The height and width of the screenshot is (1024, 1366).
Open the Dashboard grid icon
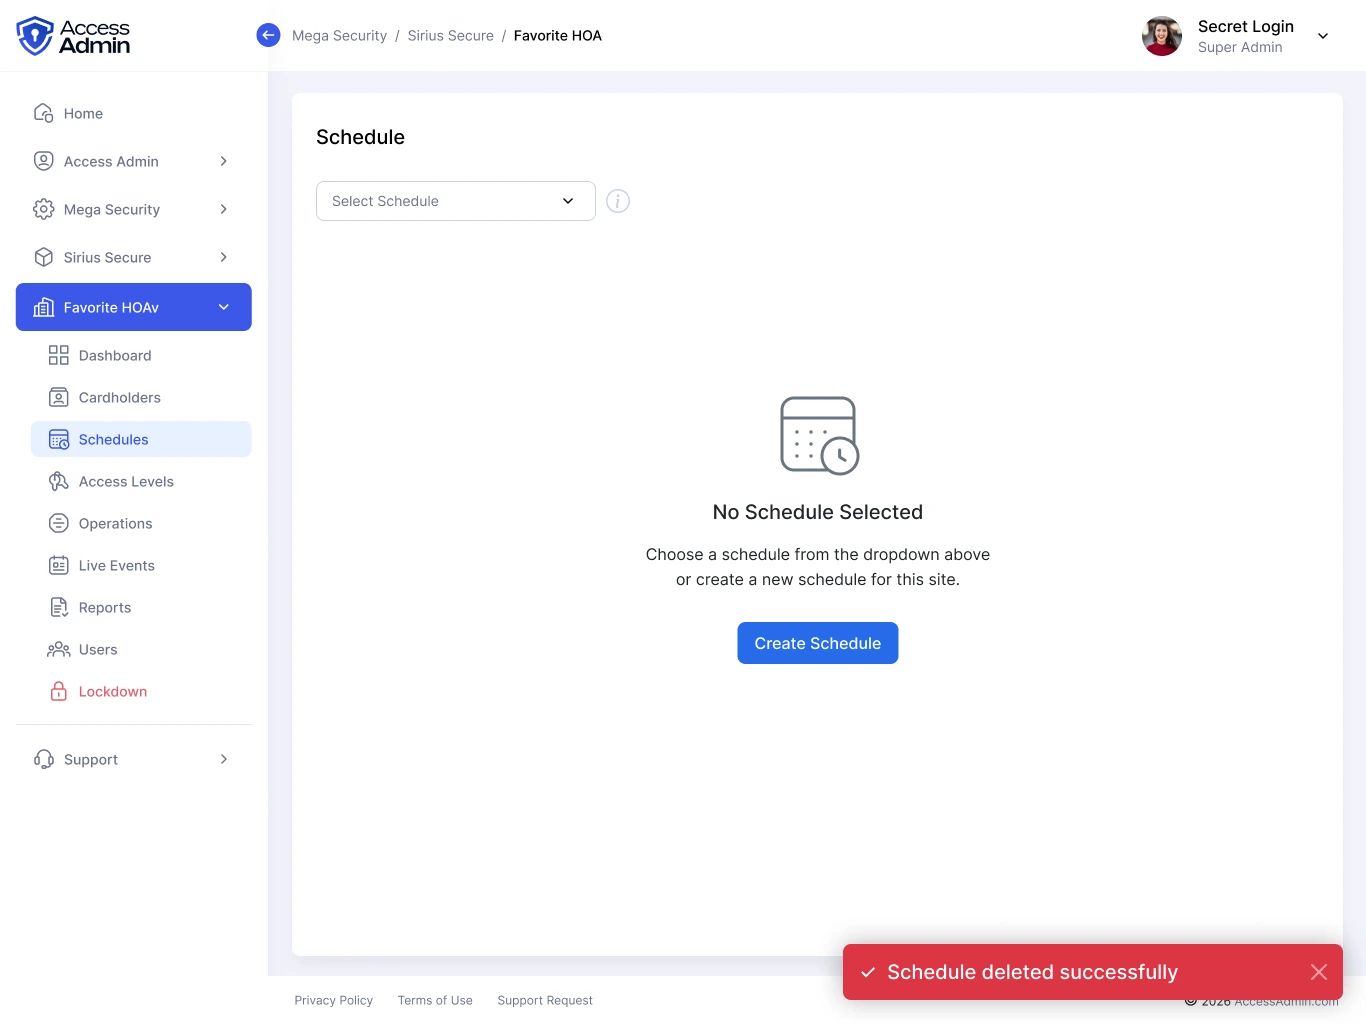click(x=59, y=355)
